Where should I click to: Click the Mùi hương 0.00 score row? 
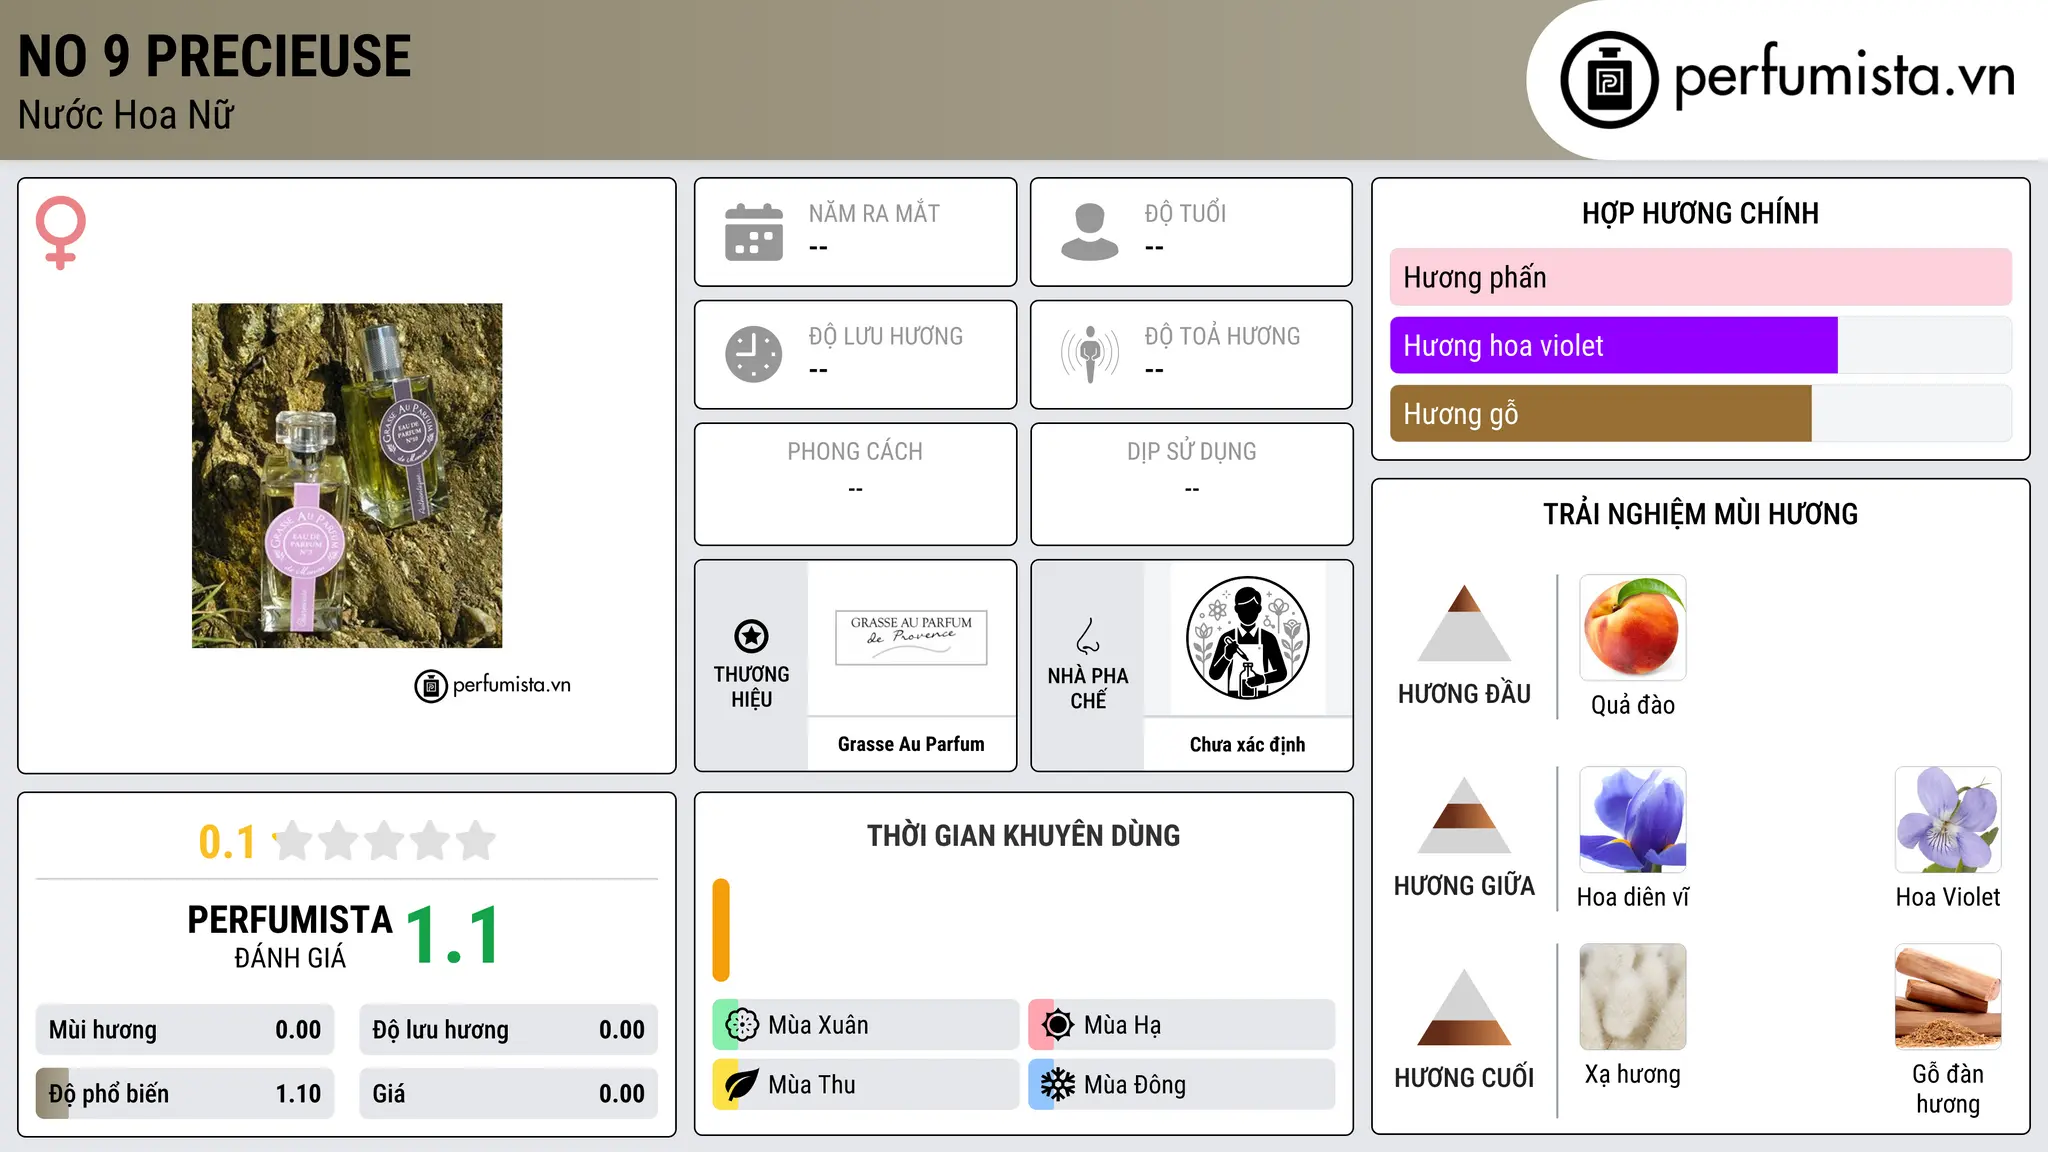[x=185, y=1030]
